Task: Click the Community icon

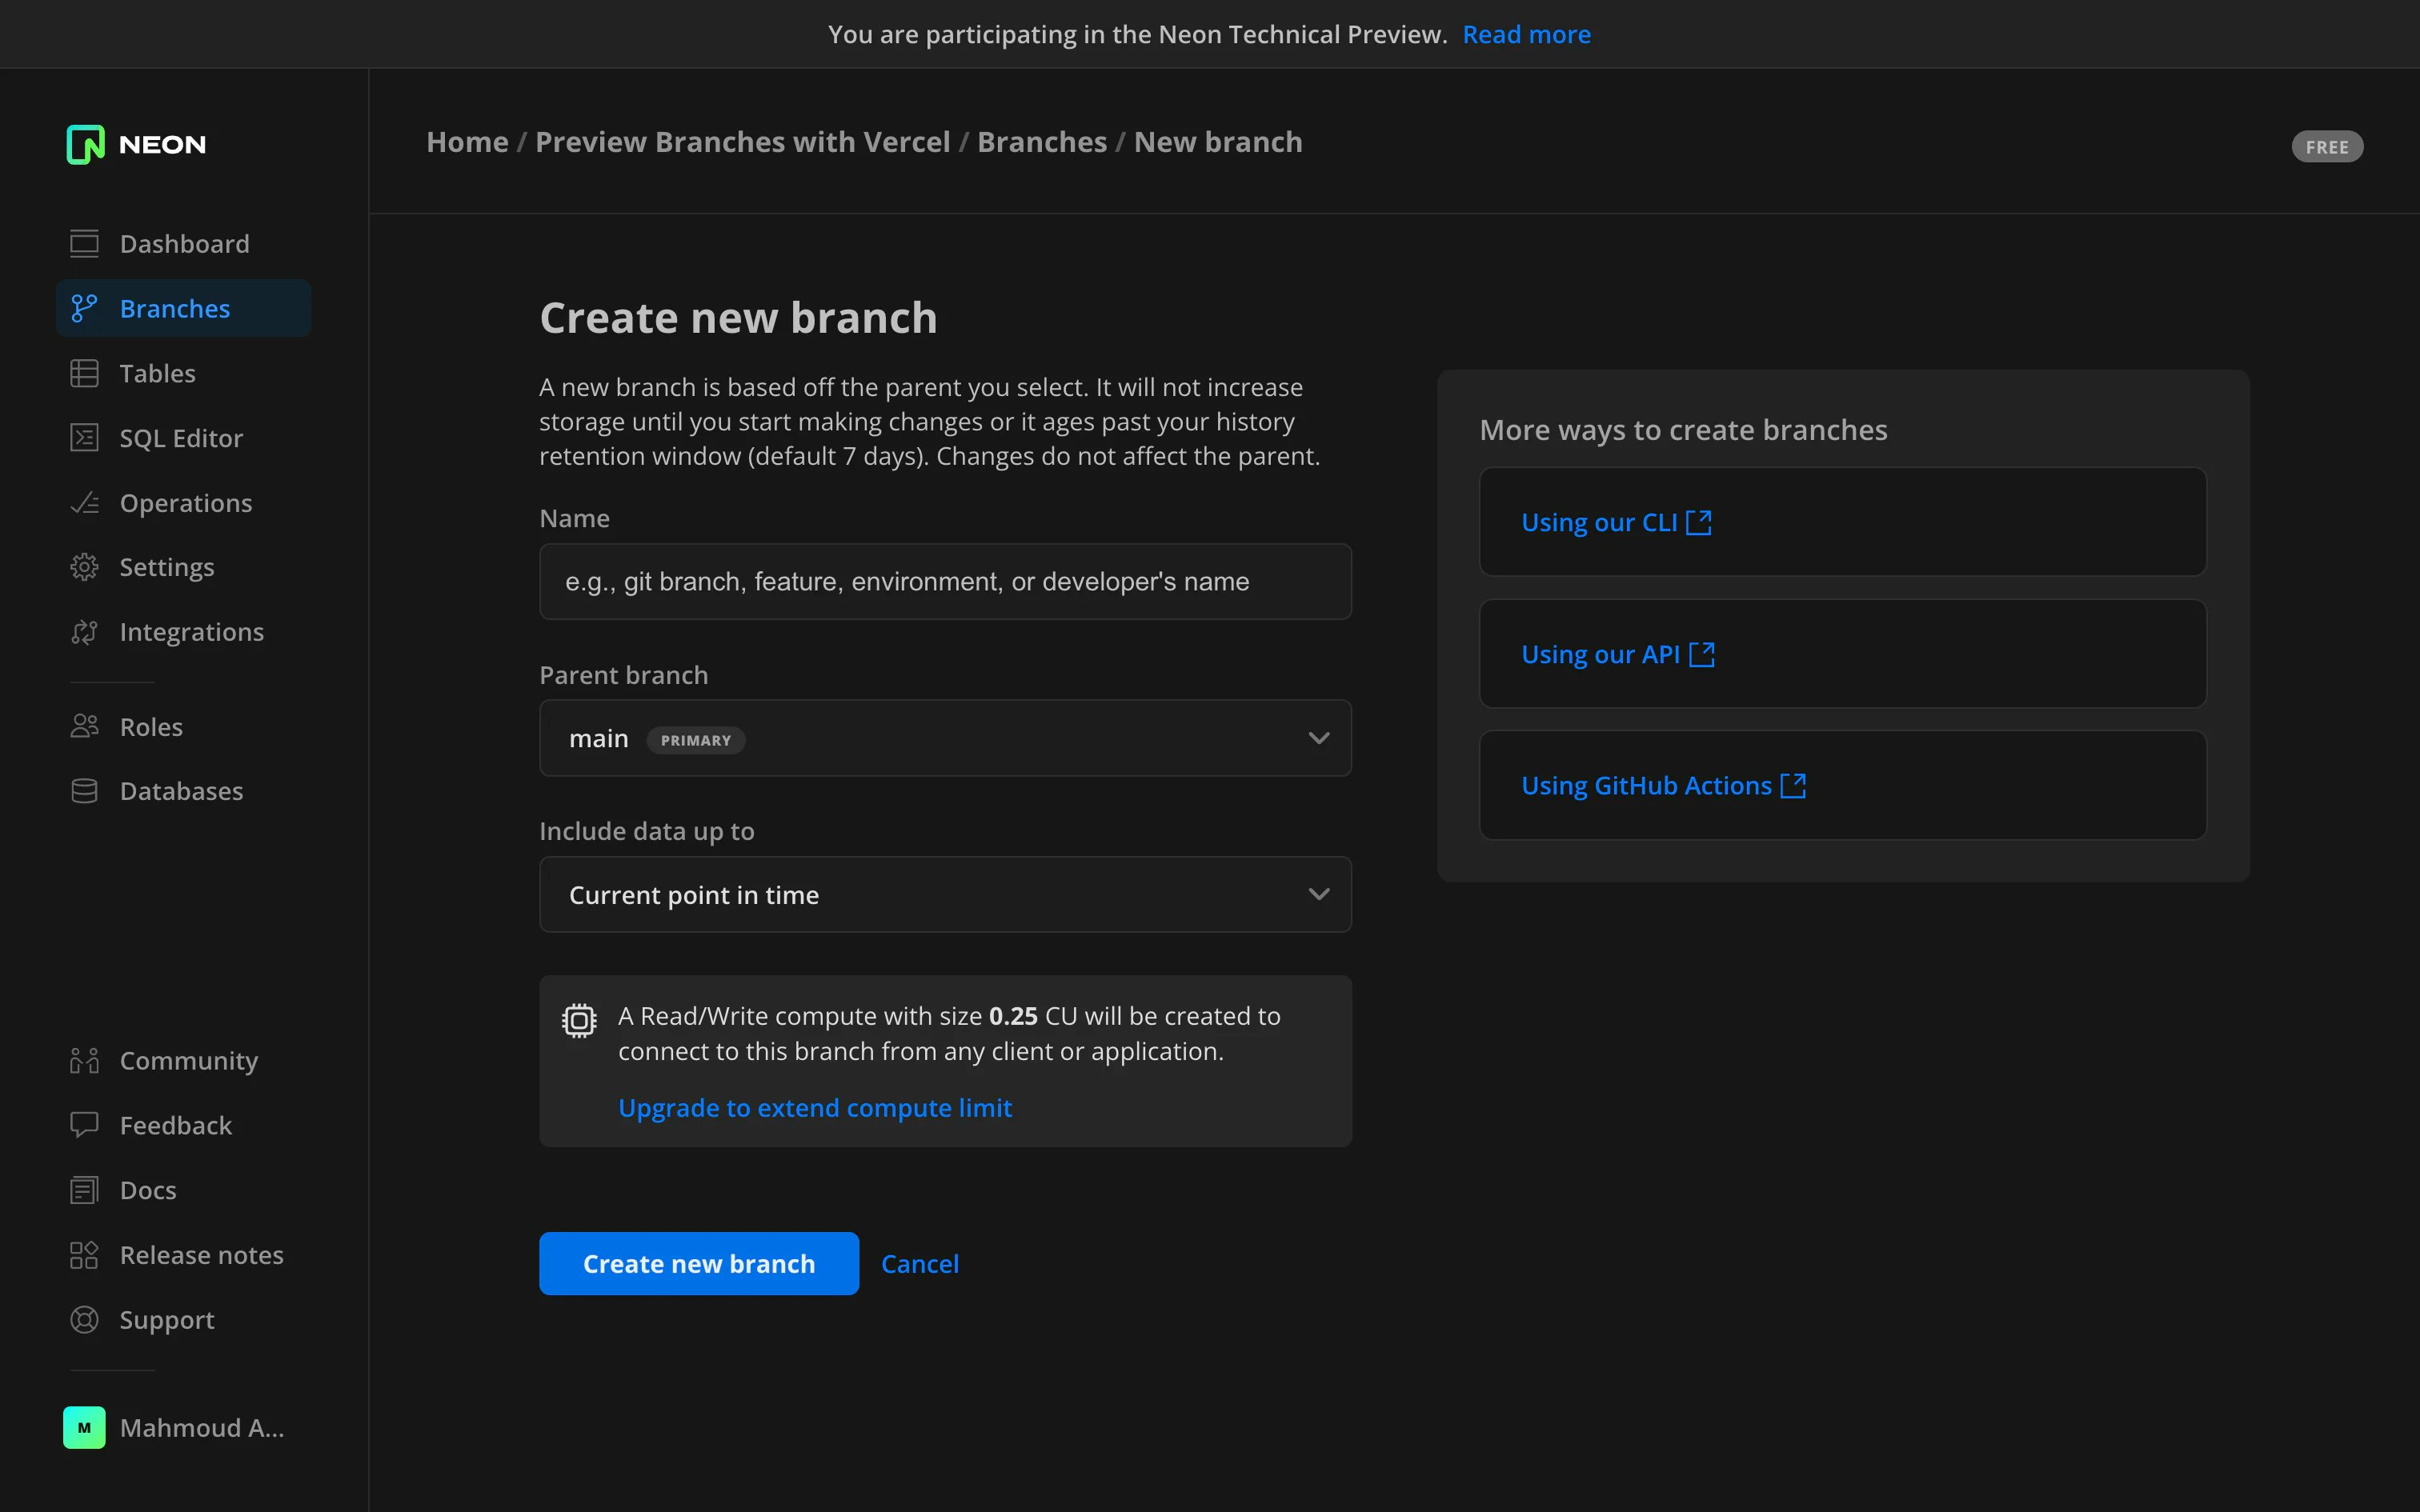Action: (84, 1061)
